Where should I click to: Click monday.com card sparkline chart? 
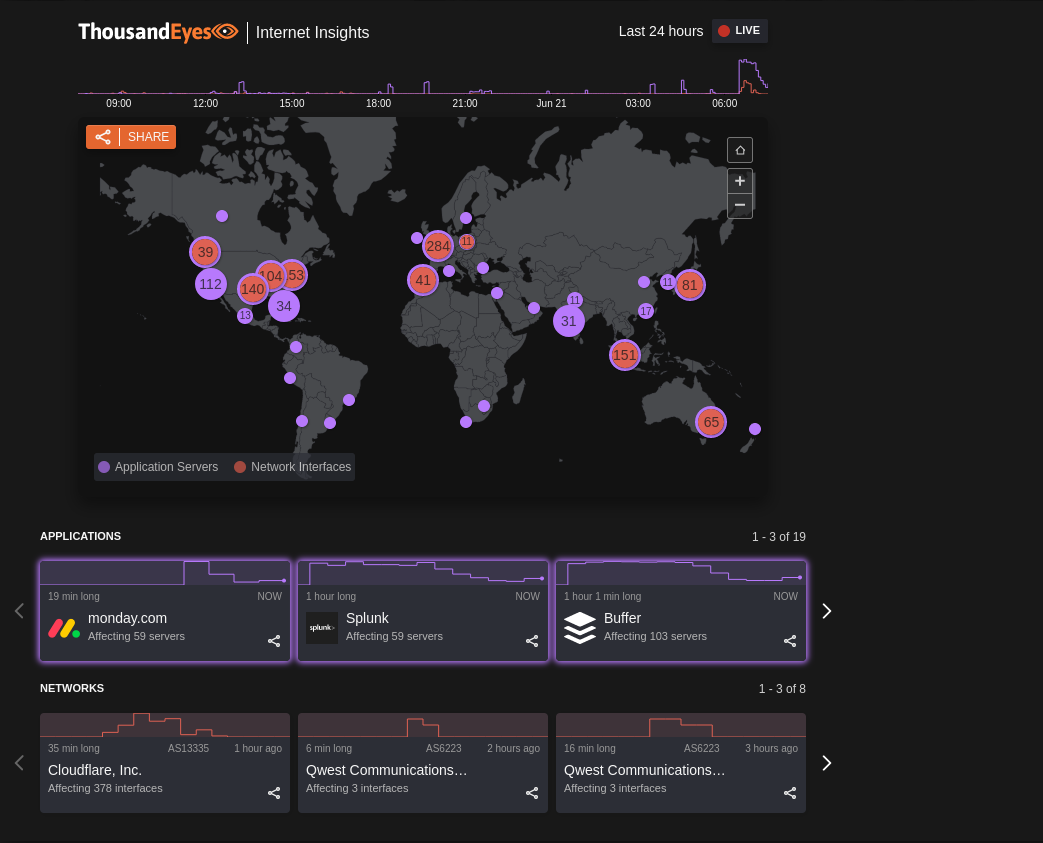coord(165,573)
